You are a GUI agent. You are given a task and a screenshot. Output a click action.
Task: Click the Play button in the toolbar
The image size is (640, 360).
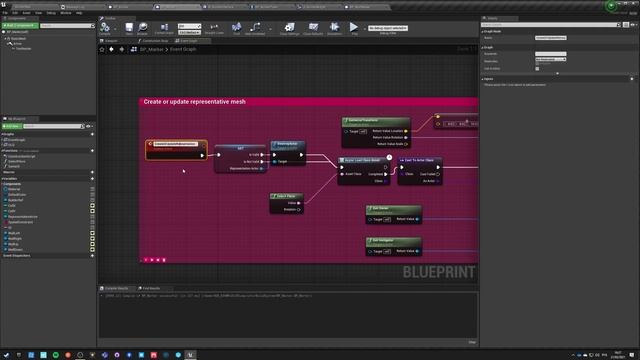[354, 28]
